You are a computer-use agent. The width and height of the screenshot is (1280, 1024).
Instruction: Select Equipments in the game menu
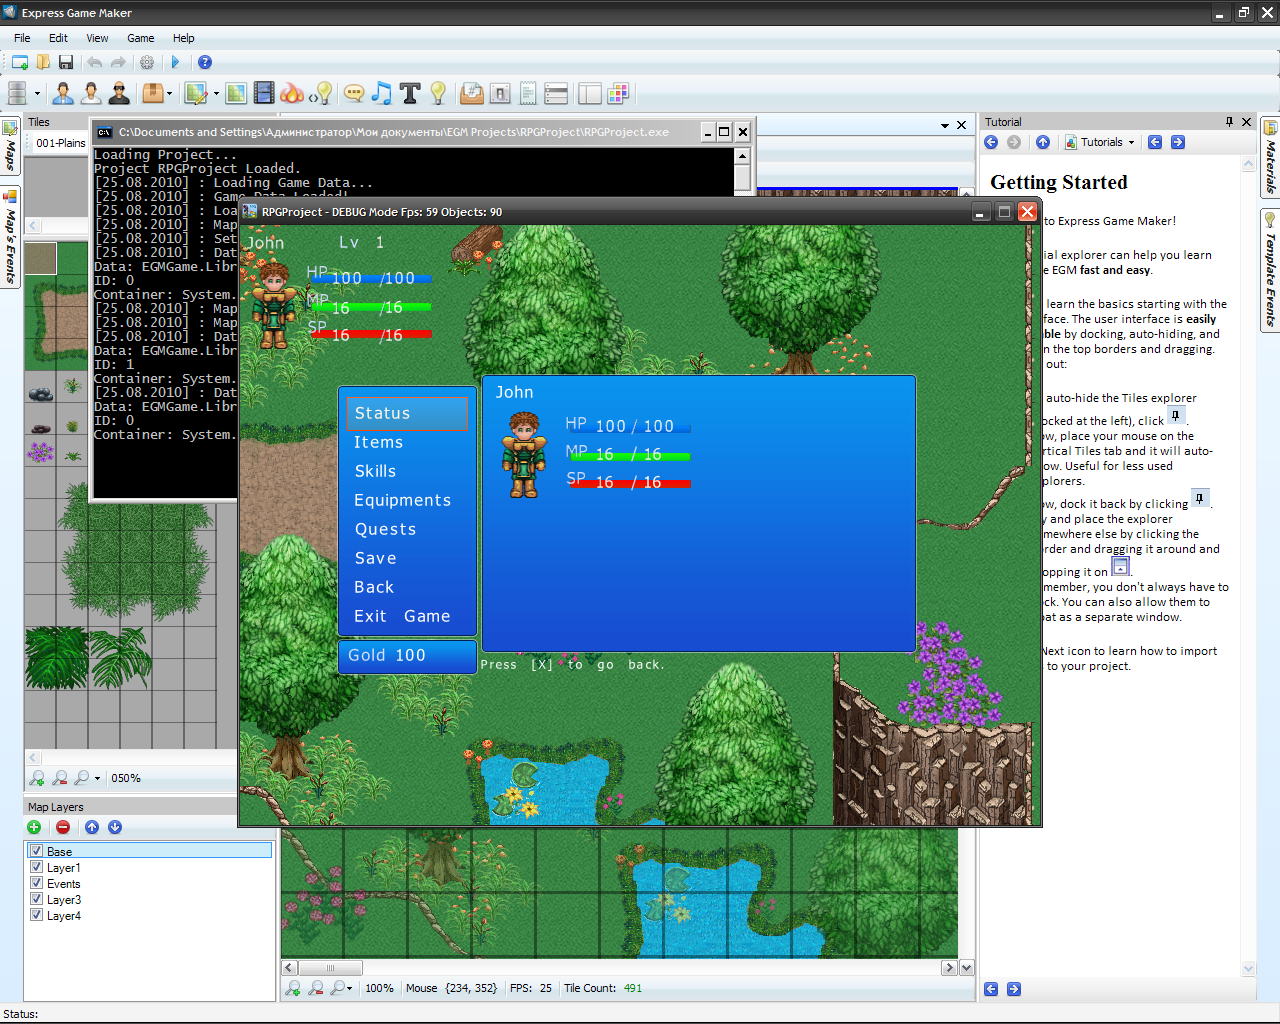402,500
